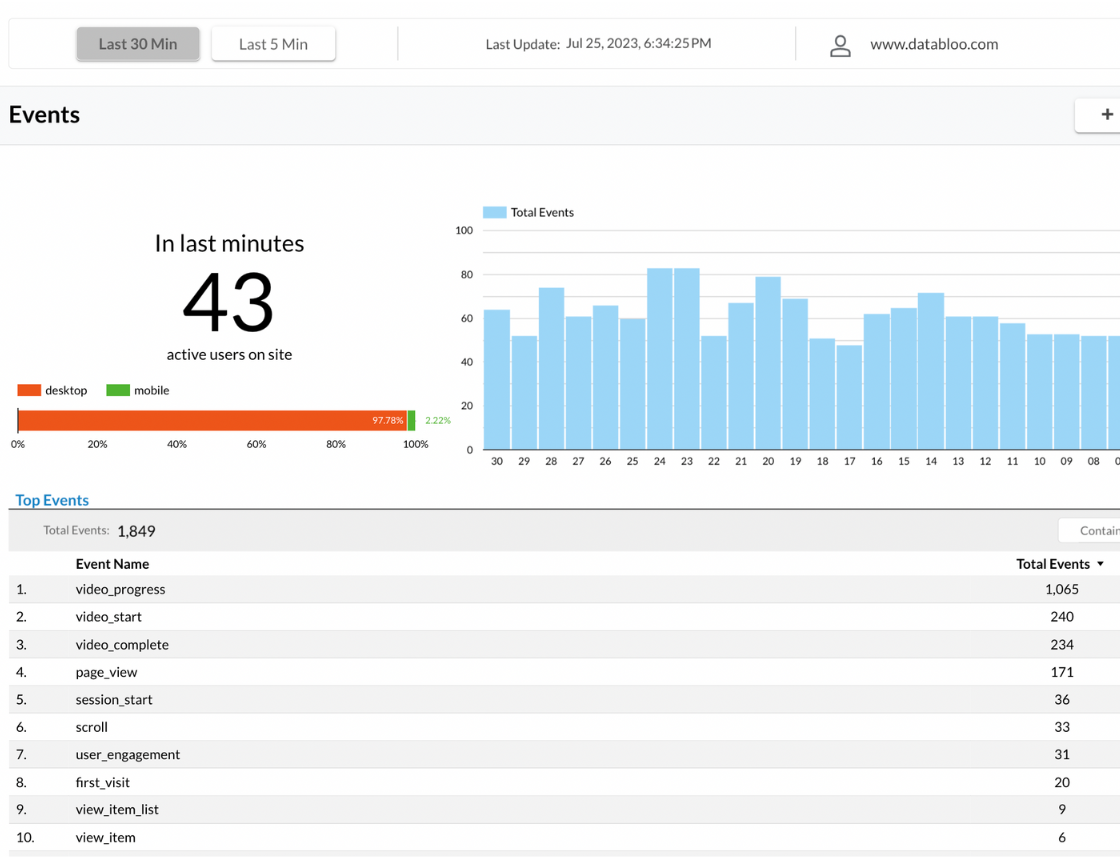Click the Total Events blue legend swatch
This screenshot has width=1120, height=860.
[494, 212]
